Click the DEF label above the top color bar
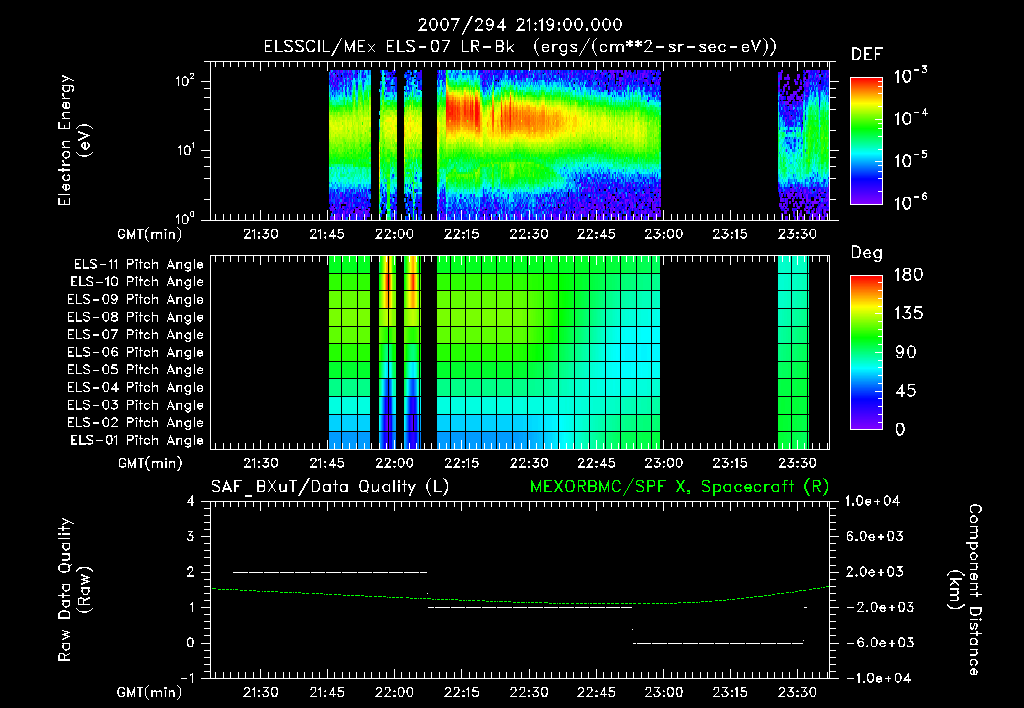The height and width of the screenshot is (708, 1024). tap(867, 54)
